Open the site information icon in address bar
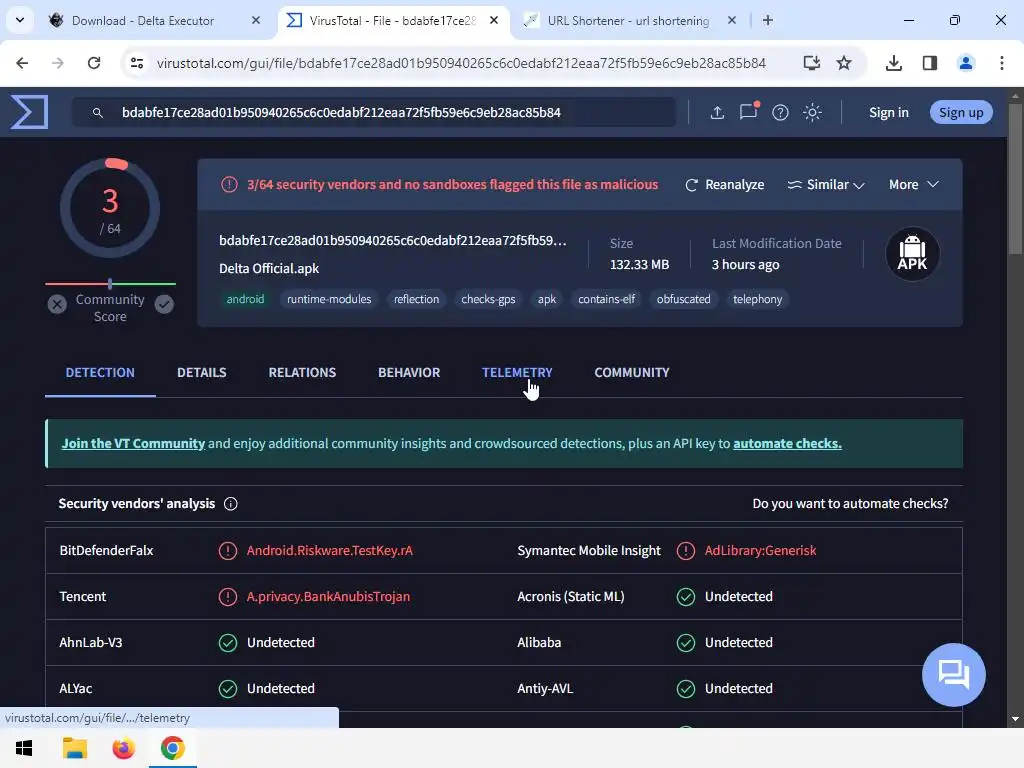Screen dimensions: 1024x768 click(x=136, y=63)
